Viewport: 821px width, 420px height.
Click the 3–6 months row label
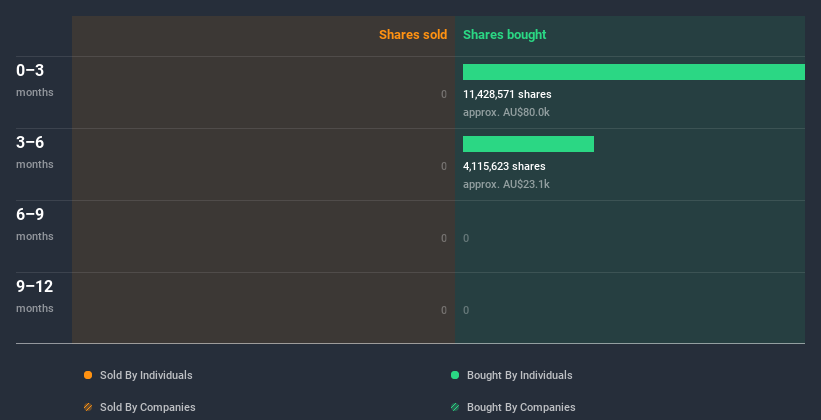[35, 152]
